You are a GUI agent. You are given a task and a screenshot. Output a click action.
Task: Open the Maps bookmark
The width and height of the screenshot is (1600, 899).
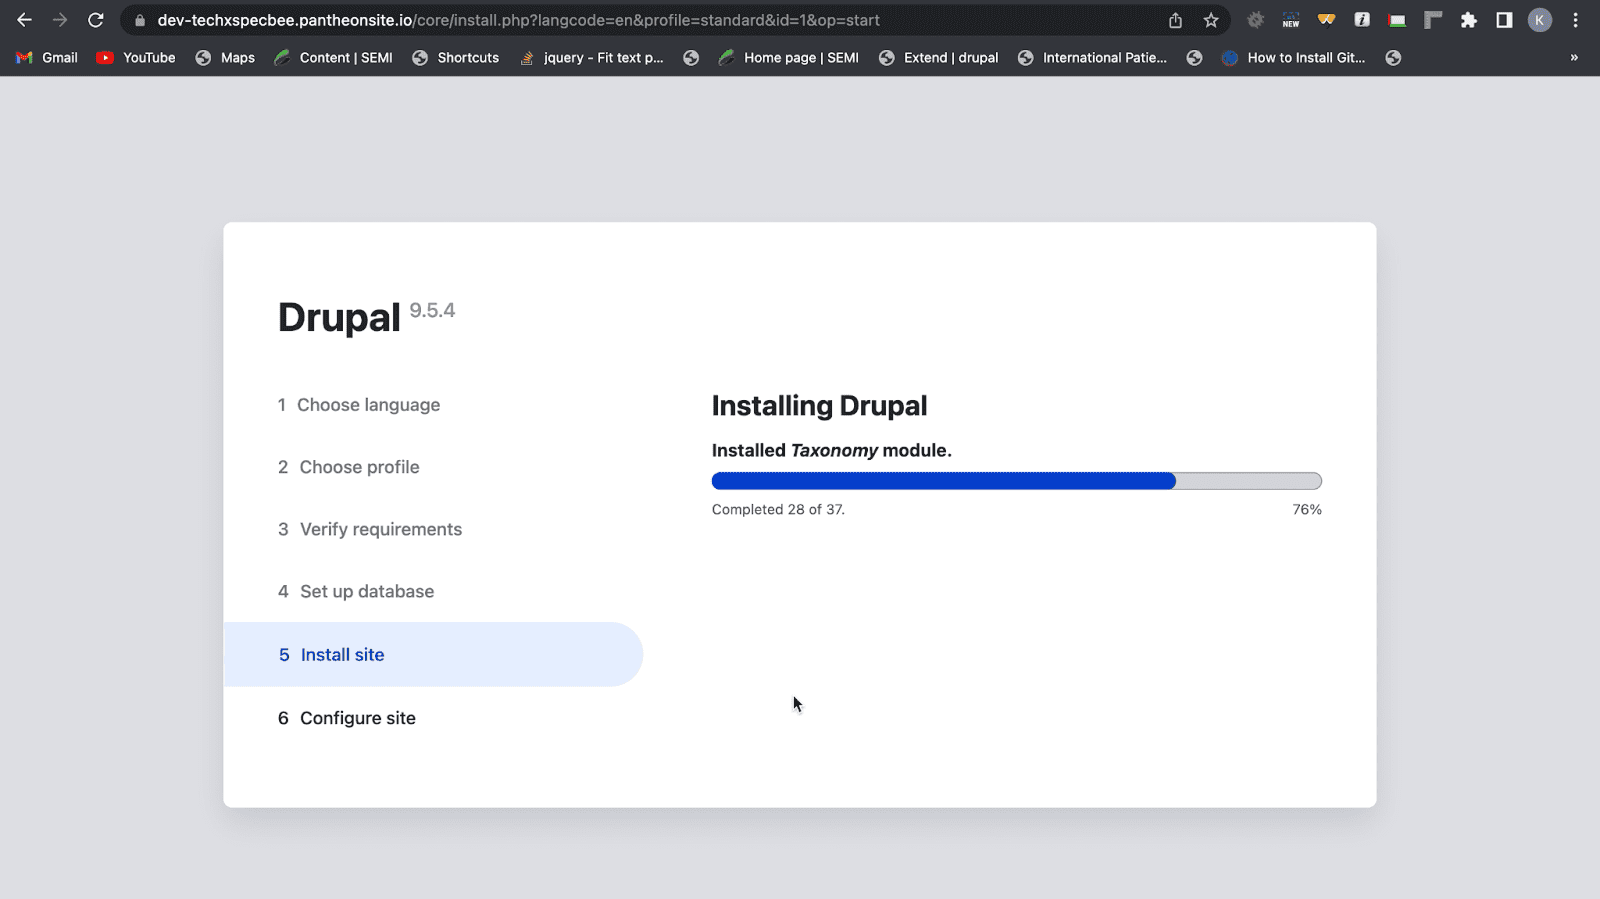[x=225, y=58]
